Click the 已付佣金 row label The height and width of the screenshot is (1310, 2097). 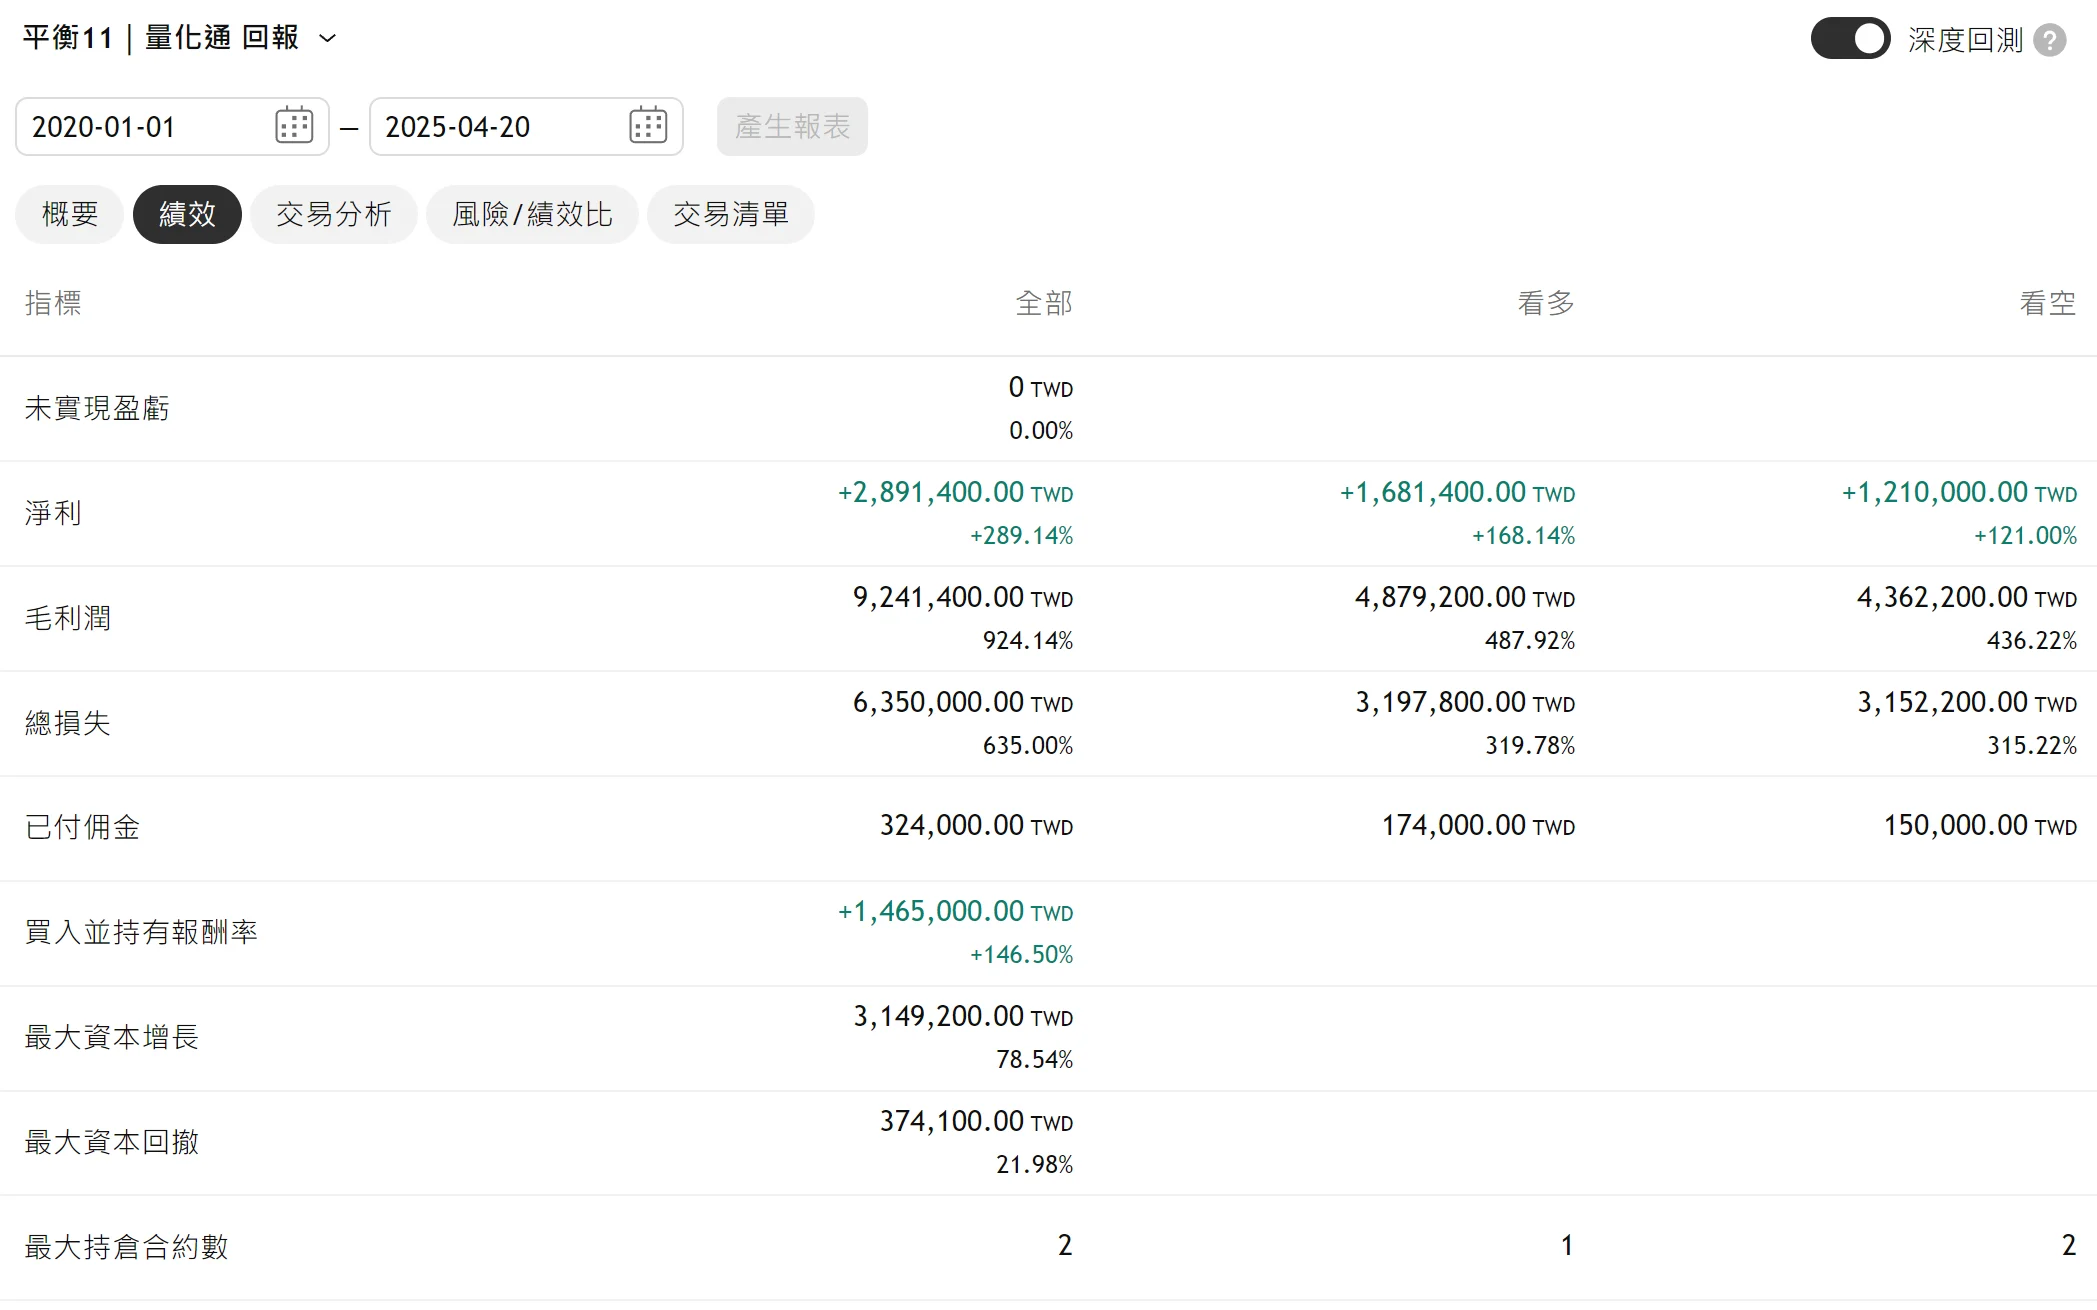pos(82,828)
